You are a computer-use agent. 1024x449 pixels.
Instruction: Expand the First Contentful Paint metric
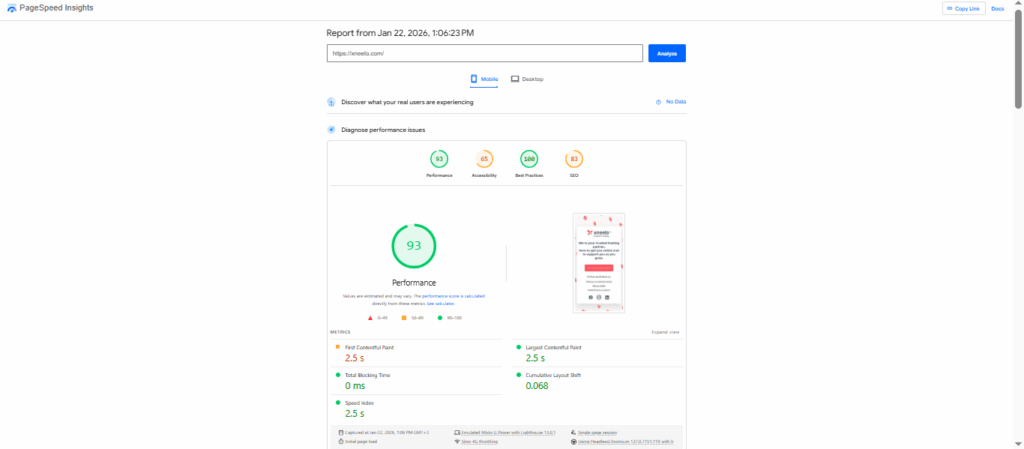click(x=369, y=347)
